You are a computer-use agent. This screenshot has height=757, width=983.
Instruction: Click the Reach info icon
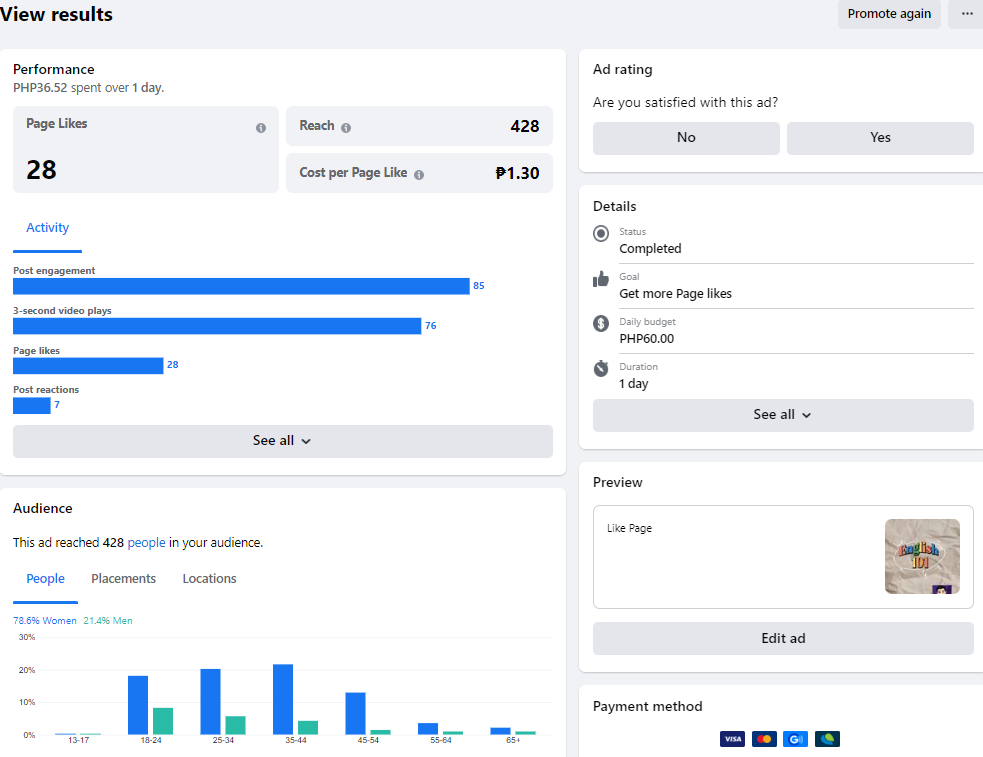pos(345,128)
